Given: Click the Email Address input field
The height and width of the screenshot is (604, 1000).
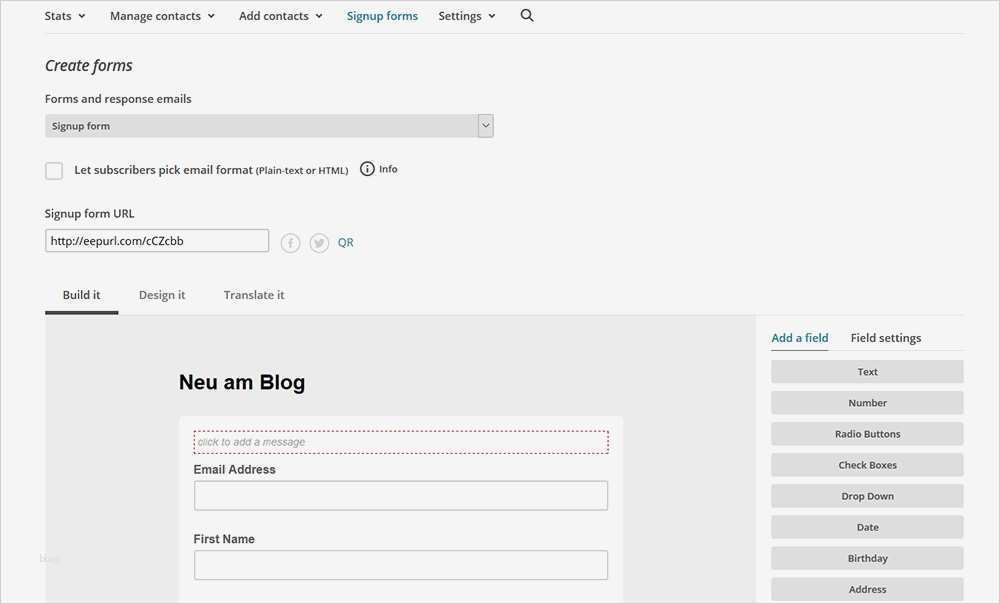Looking at the screenshot, I should (401, 496).
